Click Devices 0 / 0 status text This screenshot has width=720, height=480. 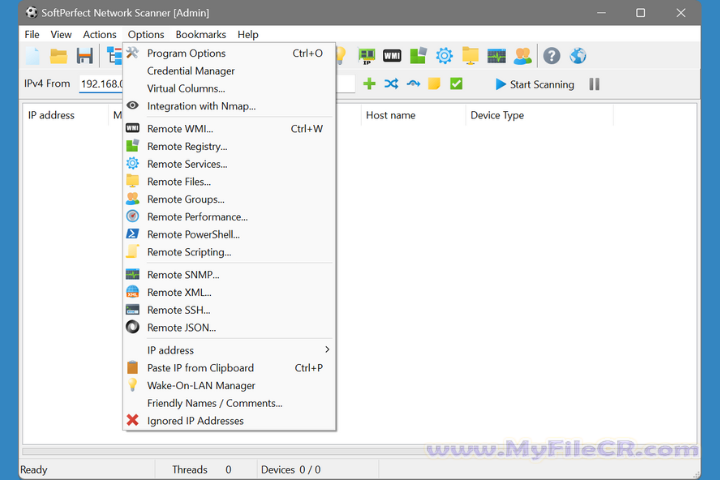coord(291,469)
